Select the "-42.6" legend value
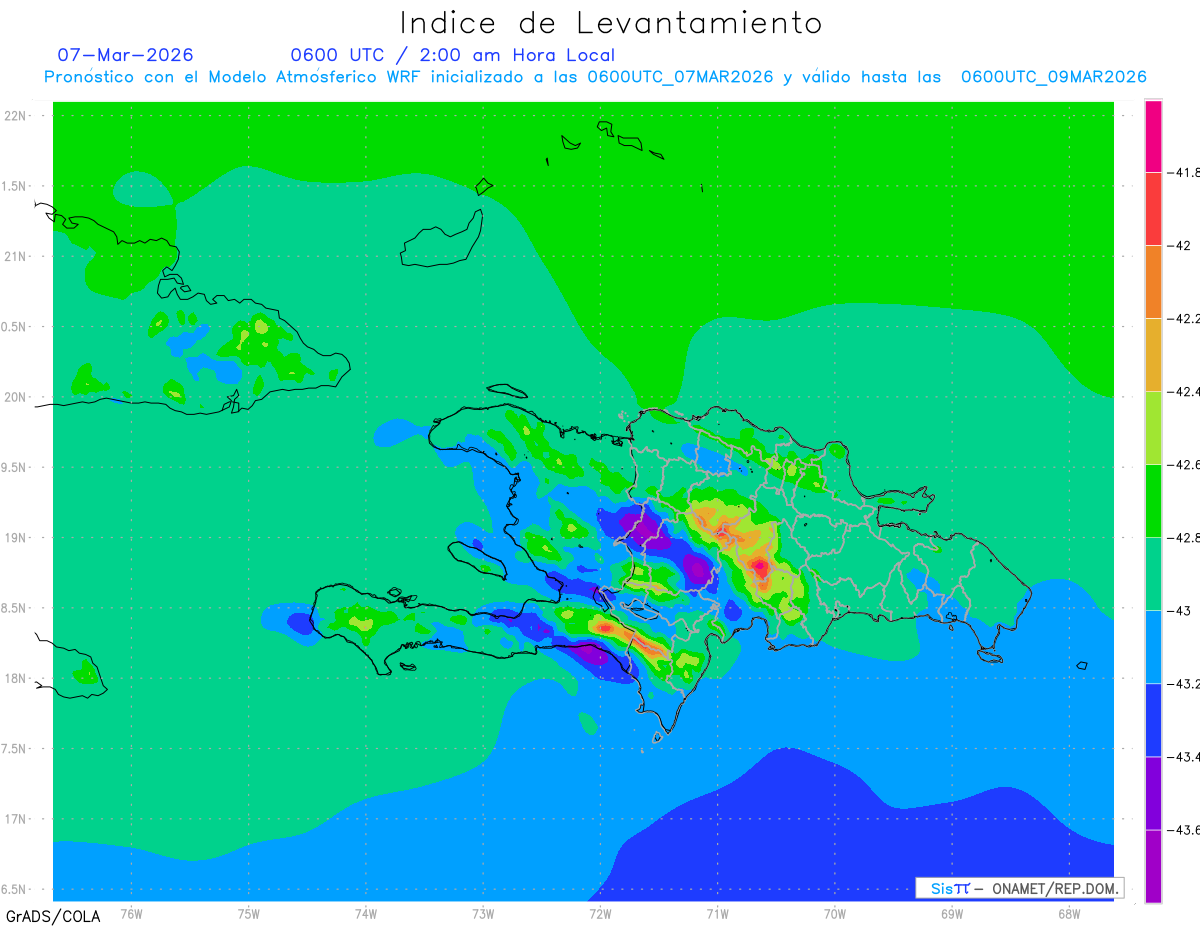This screenshot has width=1200, height=927. pos(1185,464)
